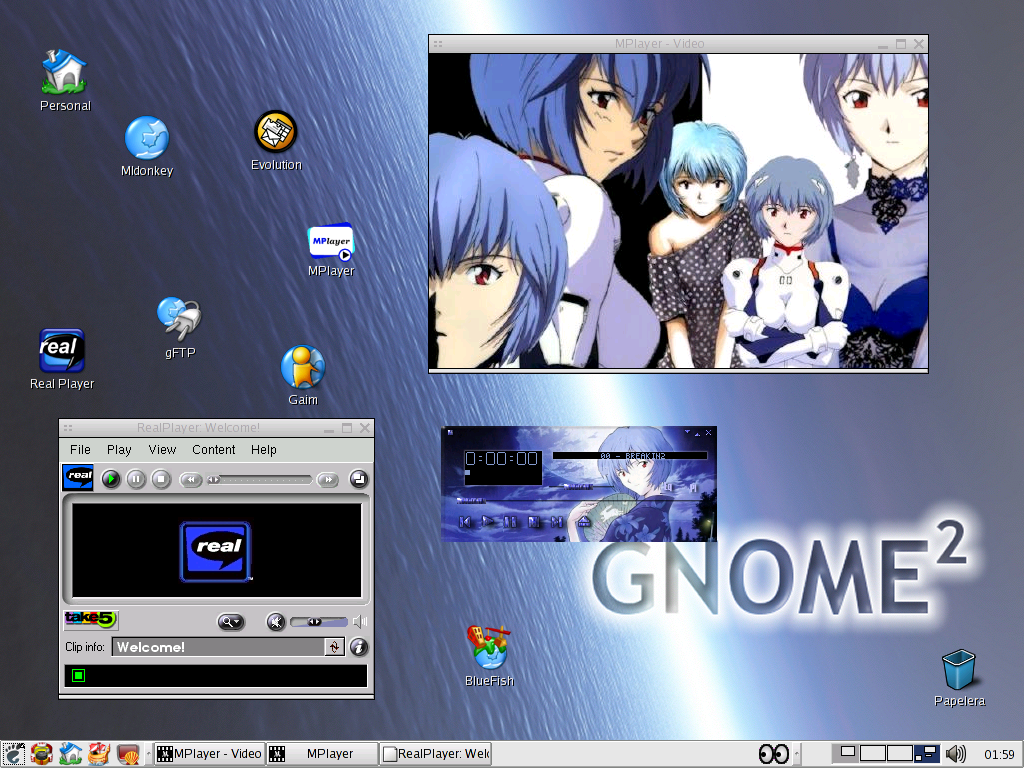Screen dimensions: 1024x768
Task: Stop playback in RealPlayer
Action: (161, 479)
